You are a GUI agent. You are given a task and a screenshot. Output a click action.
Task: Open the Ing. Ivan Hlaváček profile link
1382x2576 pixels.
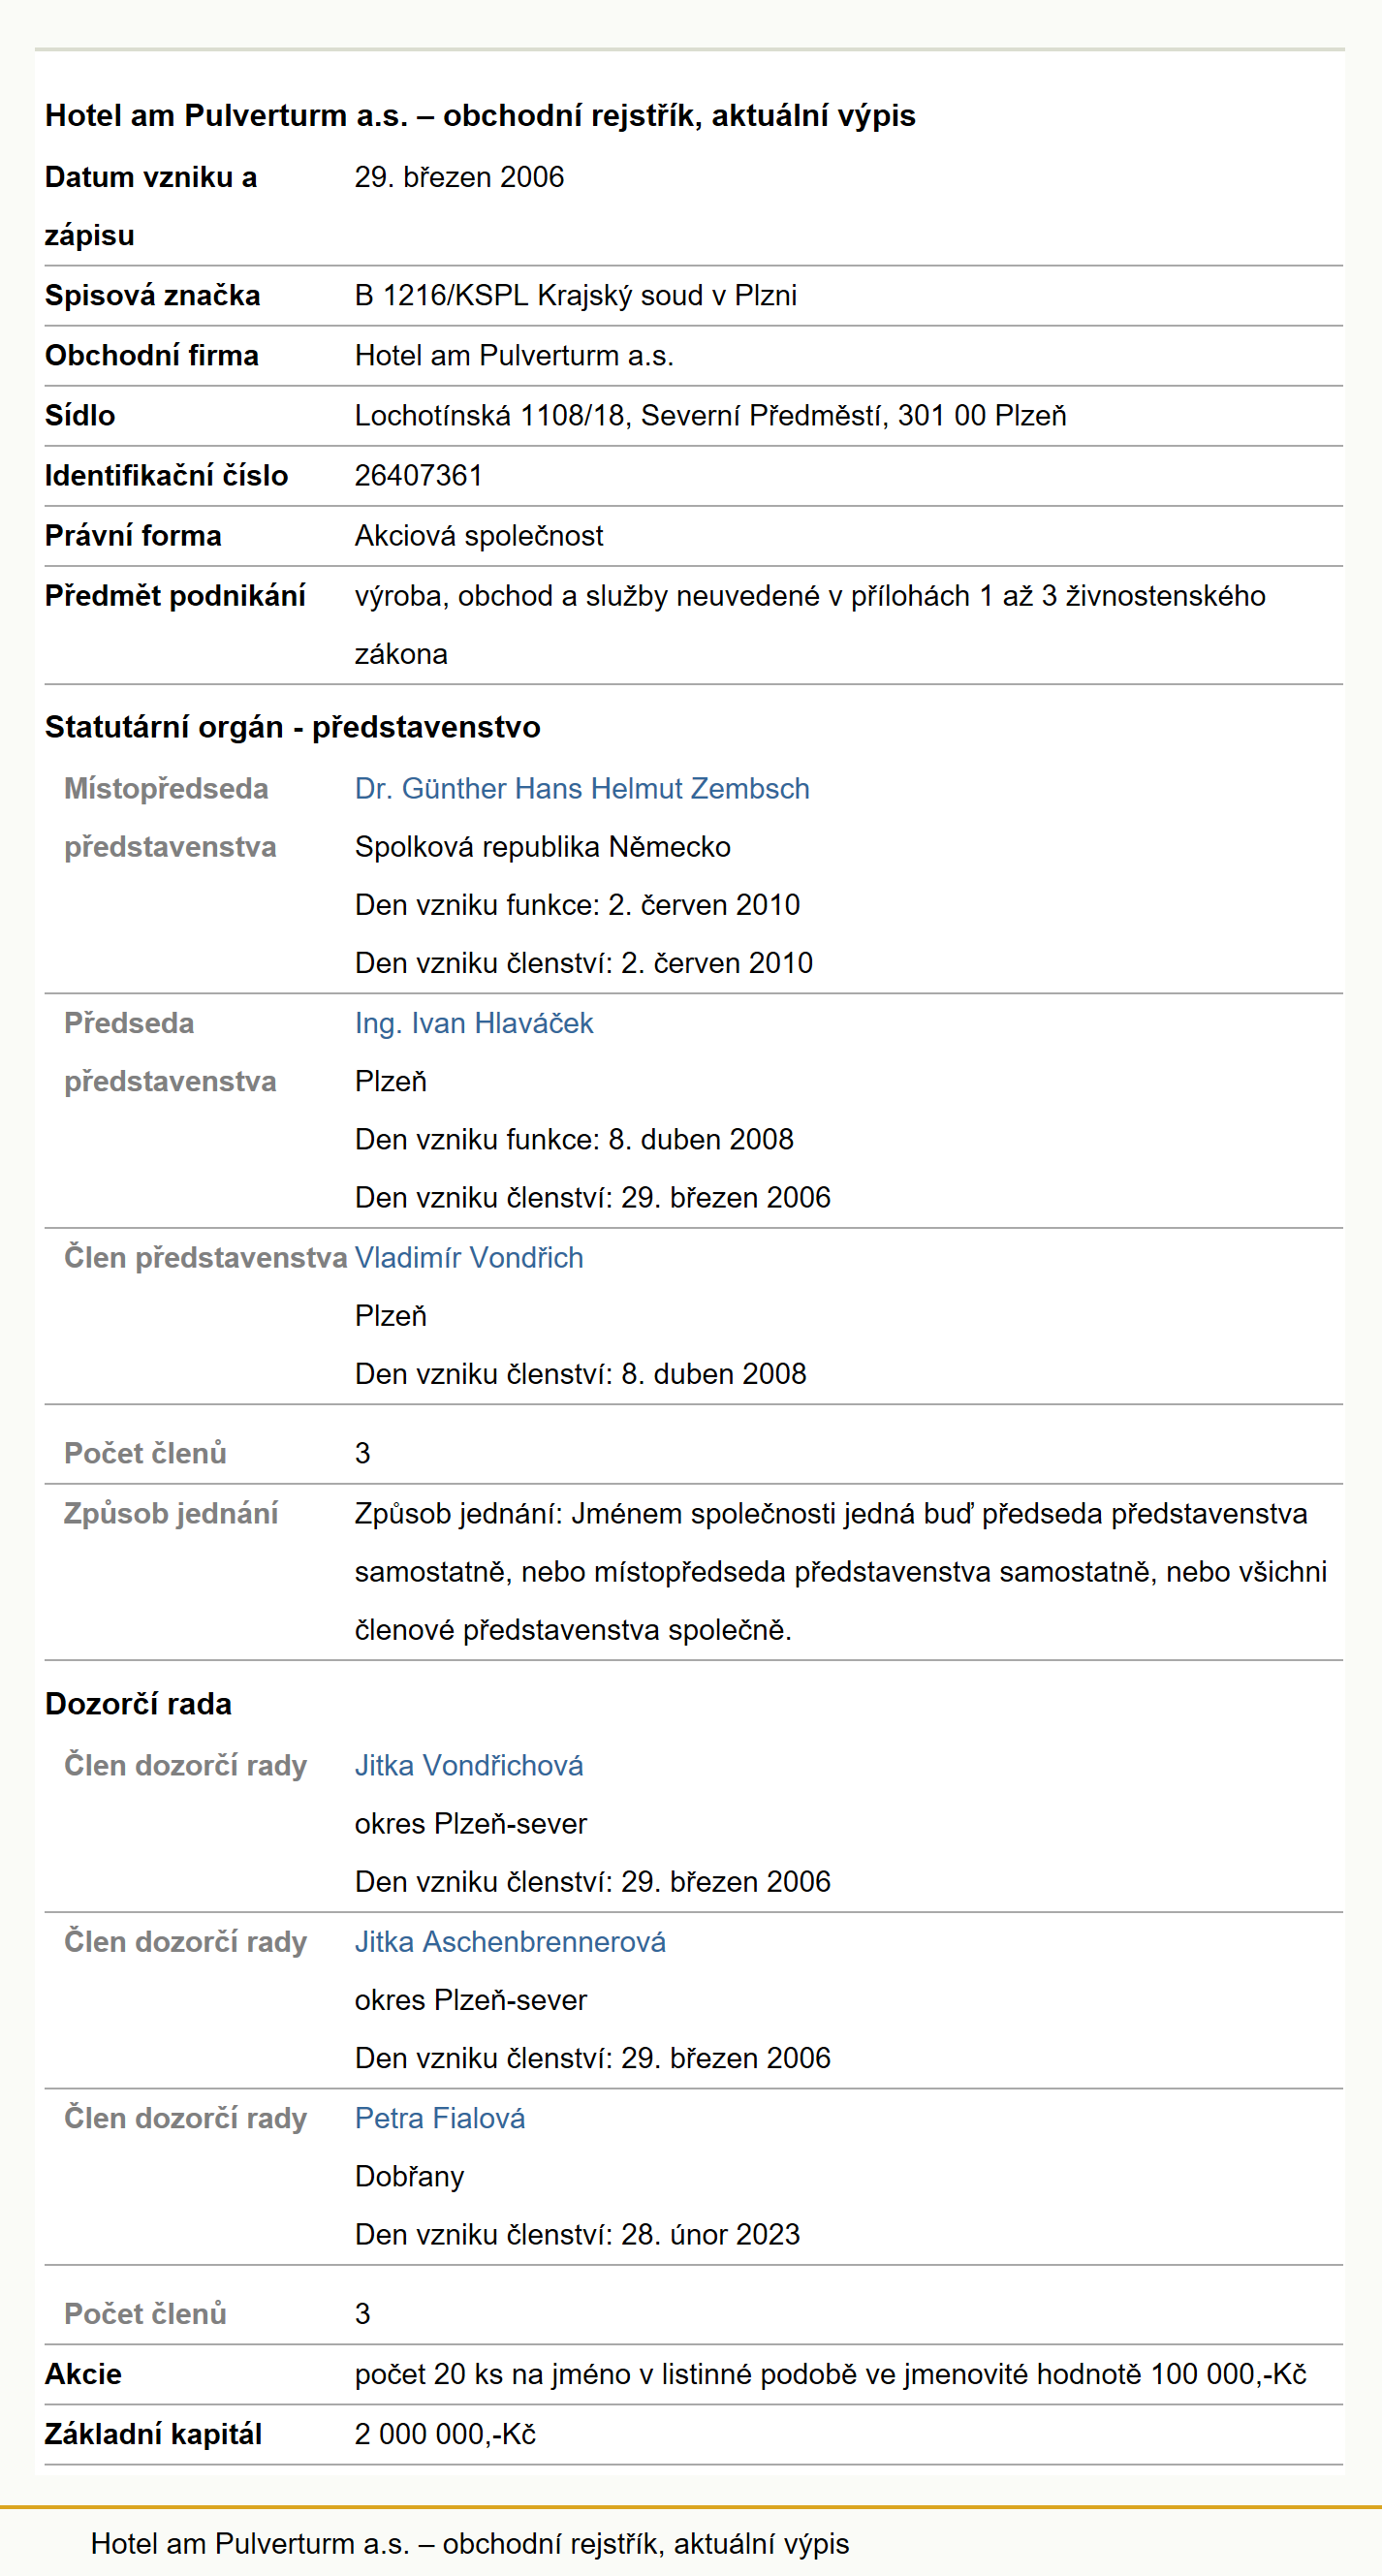[474, 1023]
